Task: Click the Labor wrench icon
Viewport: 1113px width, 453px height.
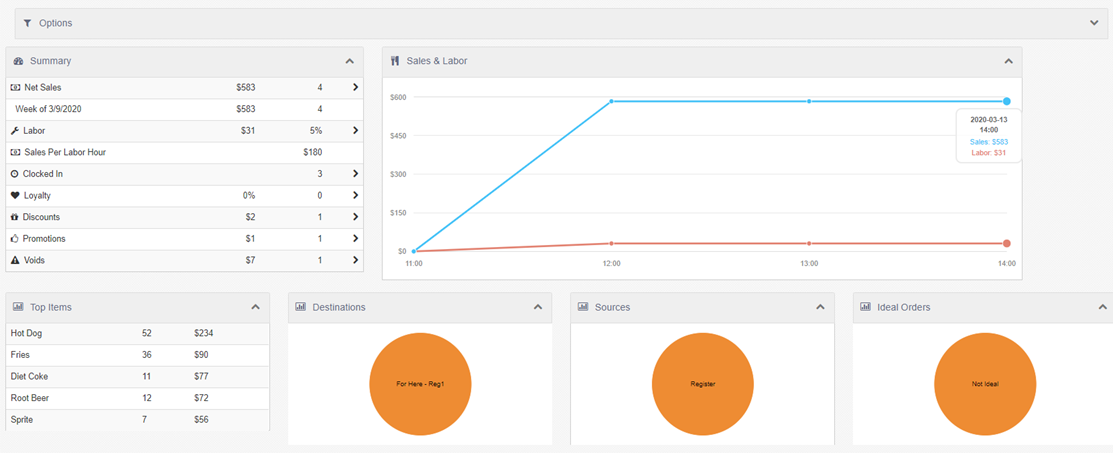Action: pyautogui.click(x=15, y=131)
